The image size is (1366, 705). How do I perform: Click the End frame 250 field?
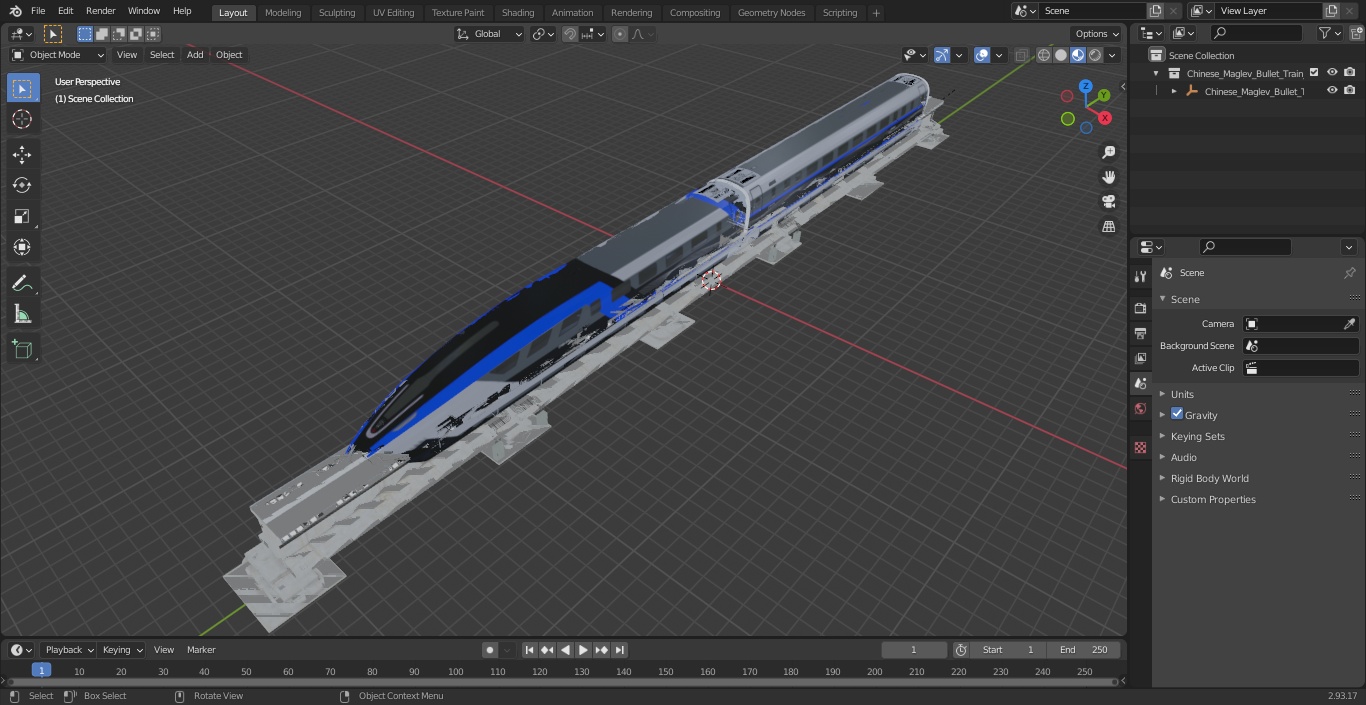click(1084, 650)
